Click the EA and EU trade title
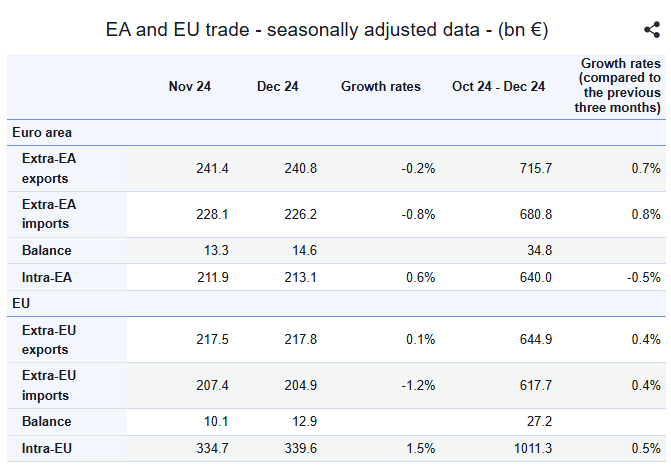This screenshot has width=671, height=472. point(327,30)
